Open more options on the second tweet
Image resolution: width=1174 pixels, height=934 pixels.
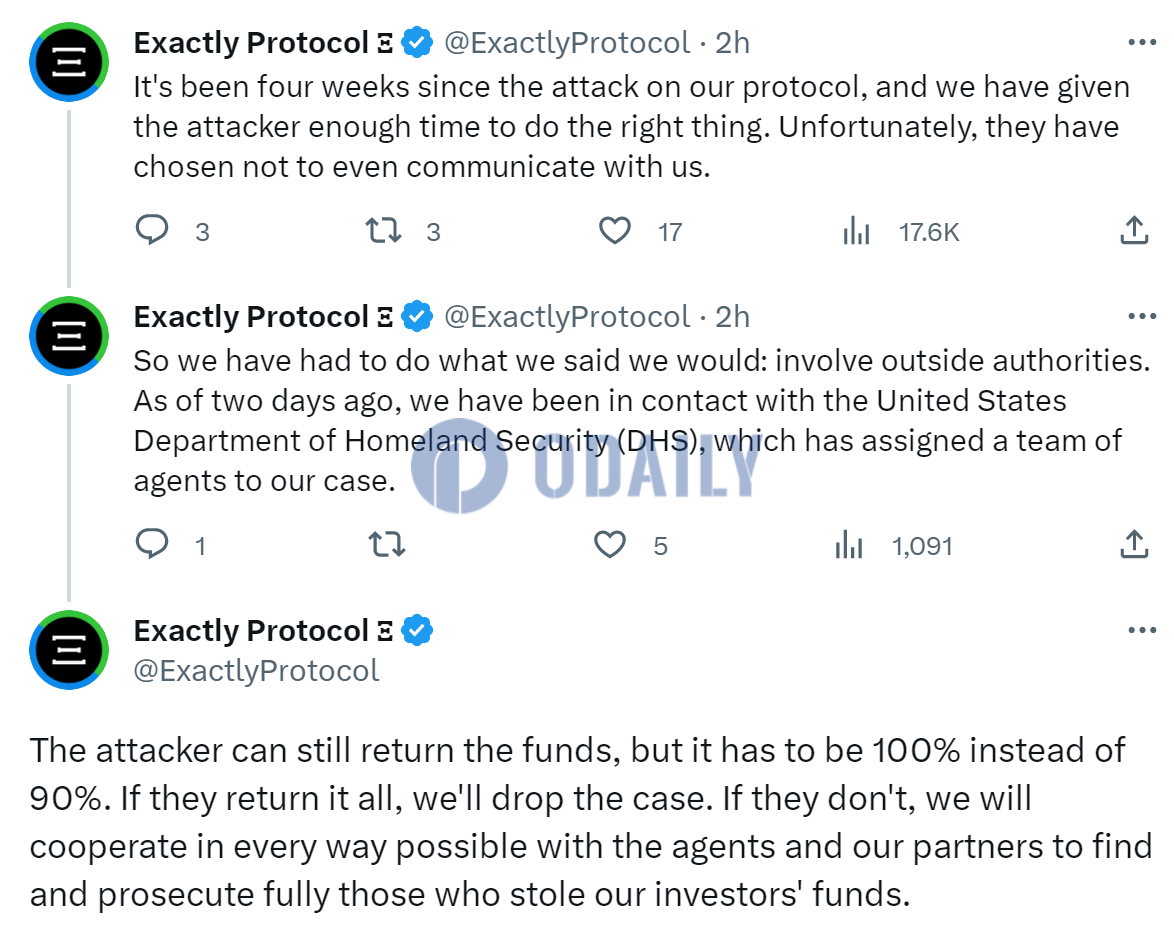1143,316
